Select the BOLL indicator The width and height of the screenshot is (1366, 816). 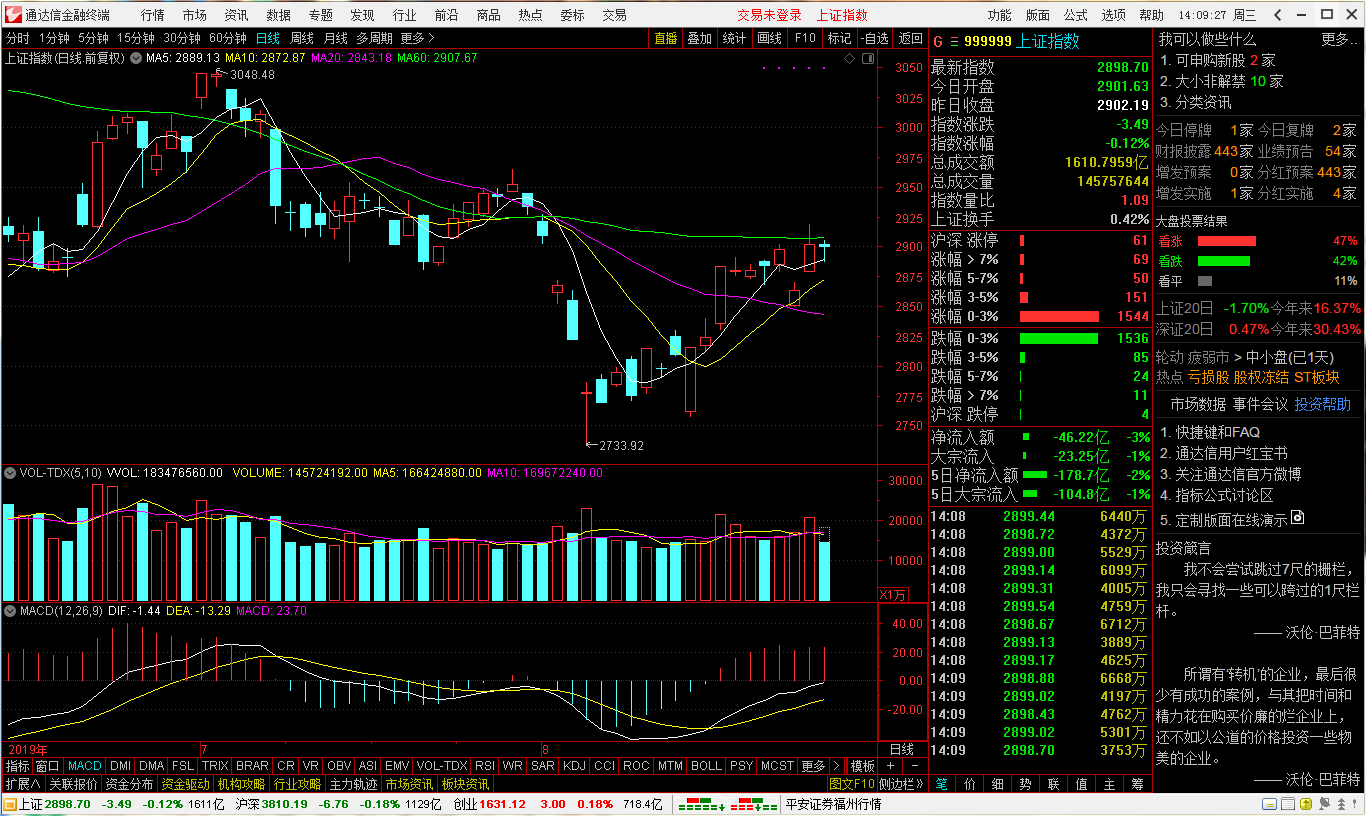click(706, 766)
